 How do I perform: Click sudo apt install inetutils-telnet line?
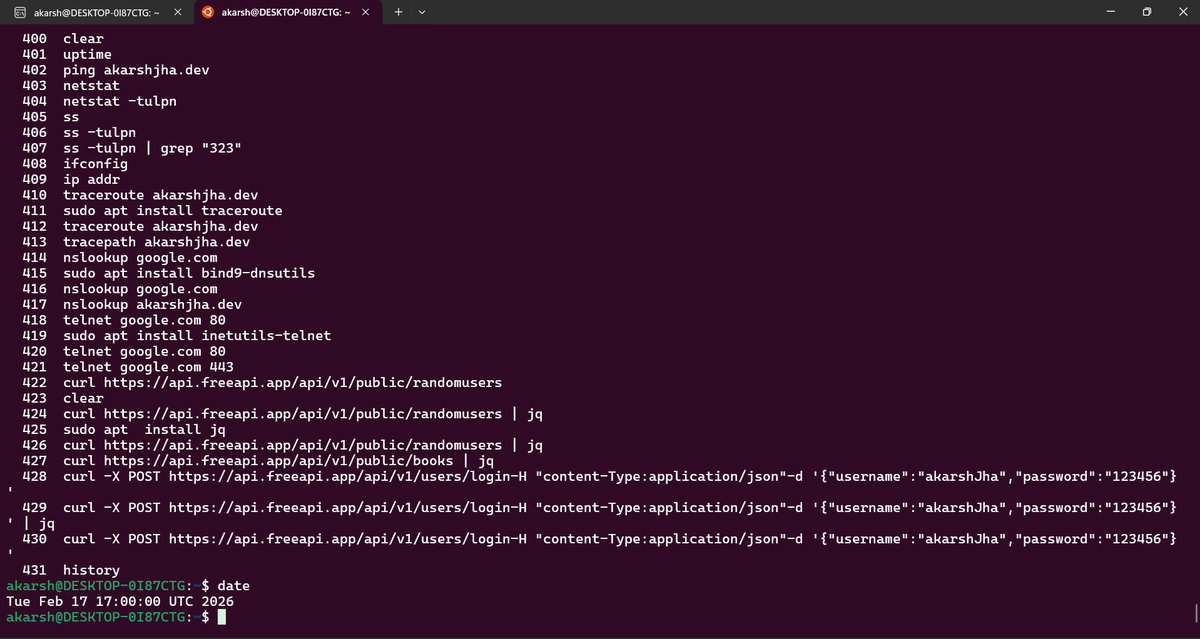[x=176, y=335]
